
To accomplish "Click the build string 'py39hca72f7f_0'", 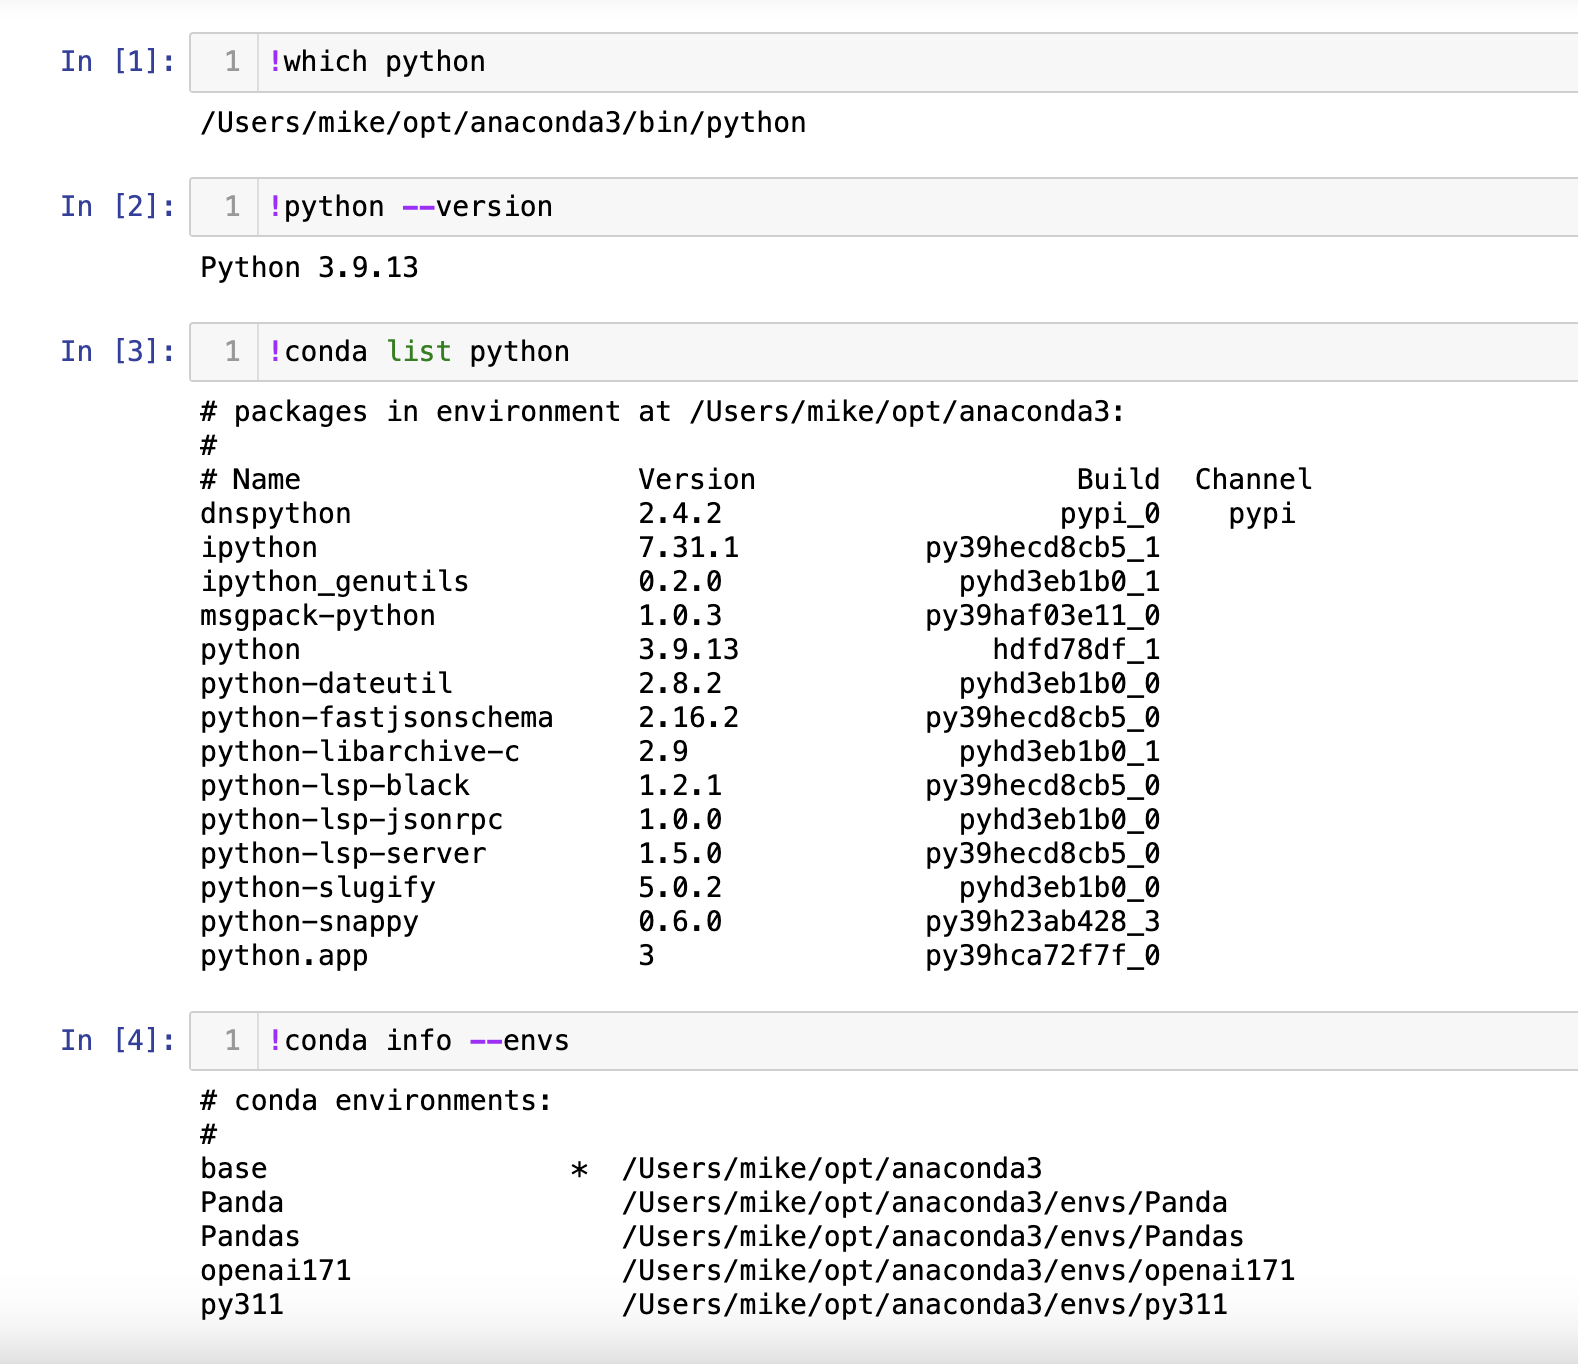I will (1043, 956).
